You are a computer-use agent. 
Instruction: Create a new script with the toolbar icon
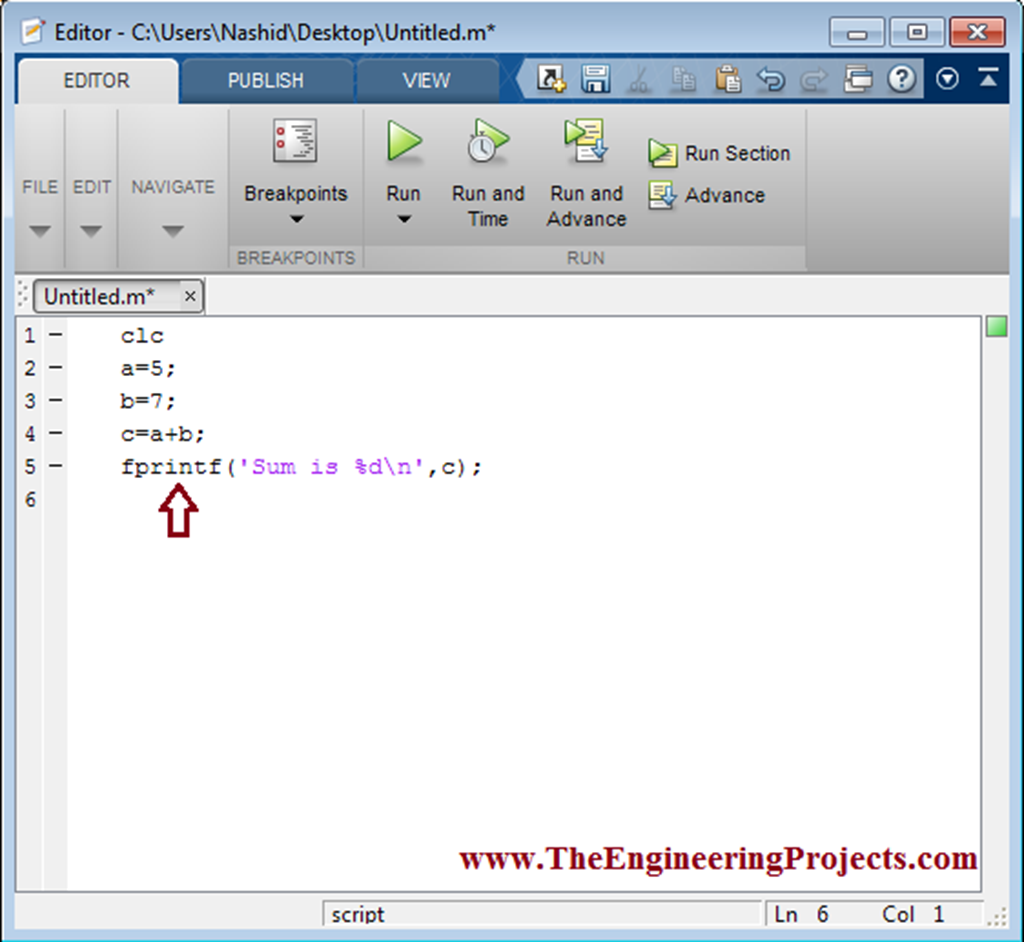(552, 79)
